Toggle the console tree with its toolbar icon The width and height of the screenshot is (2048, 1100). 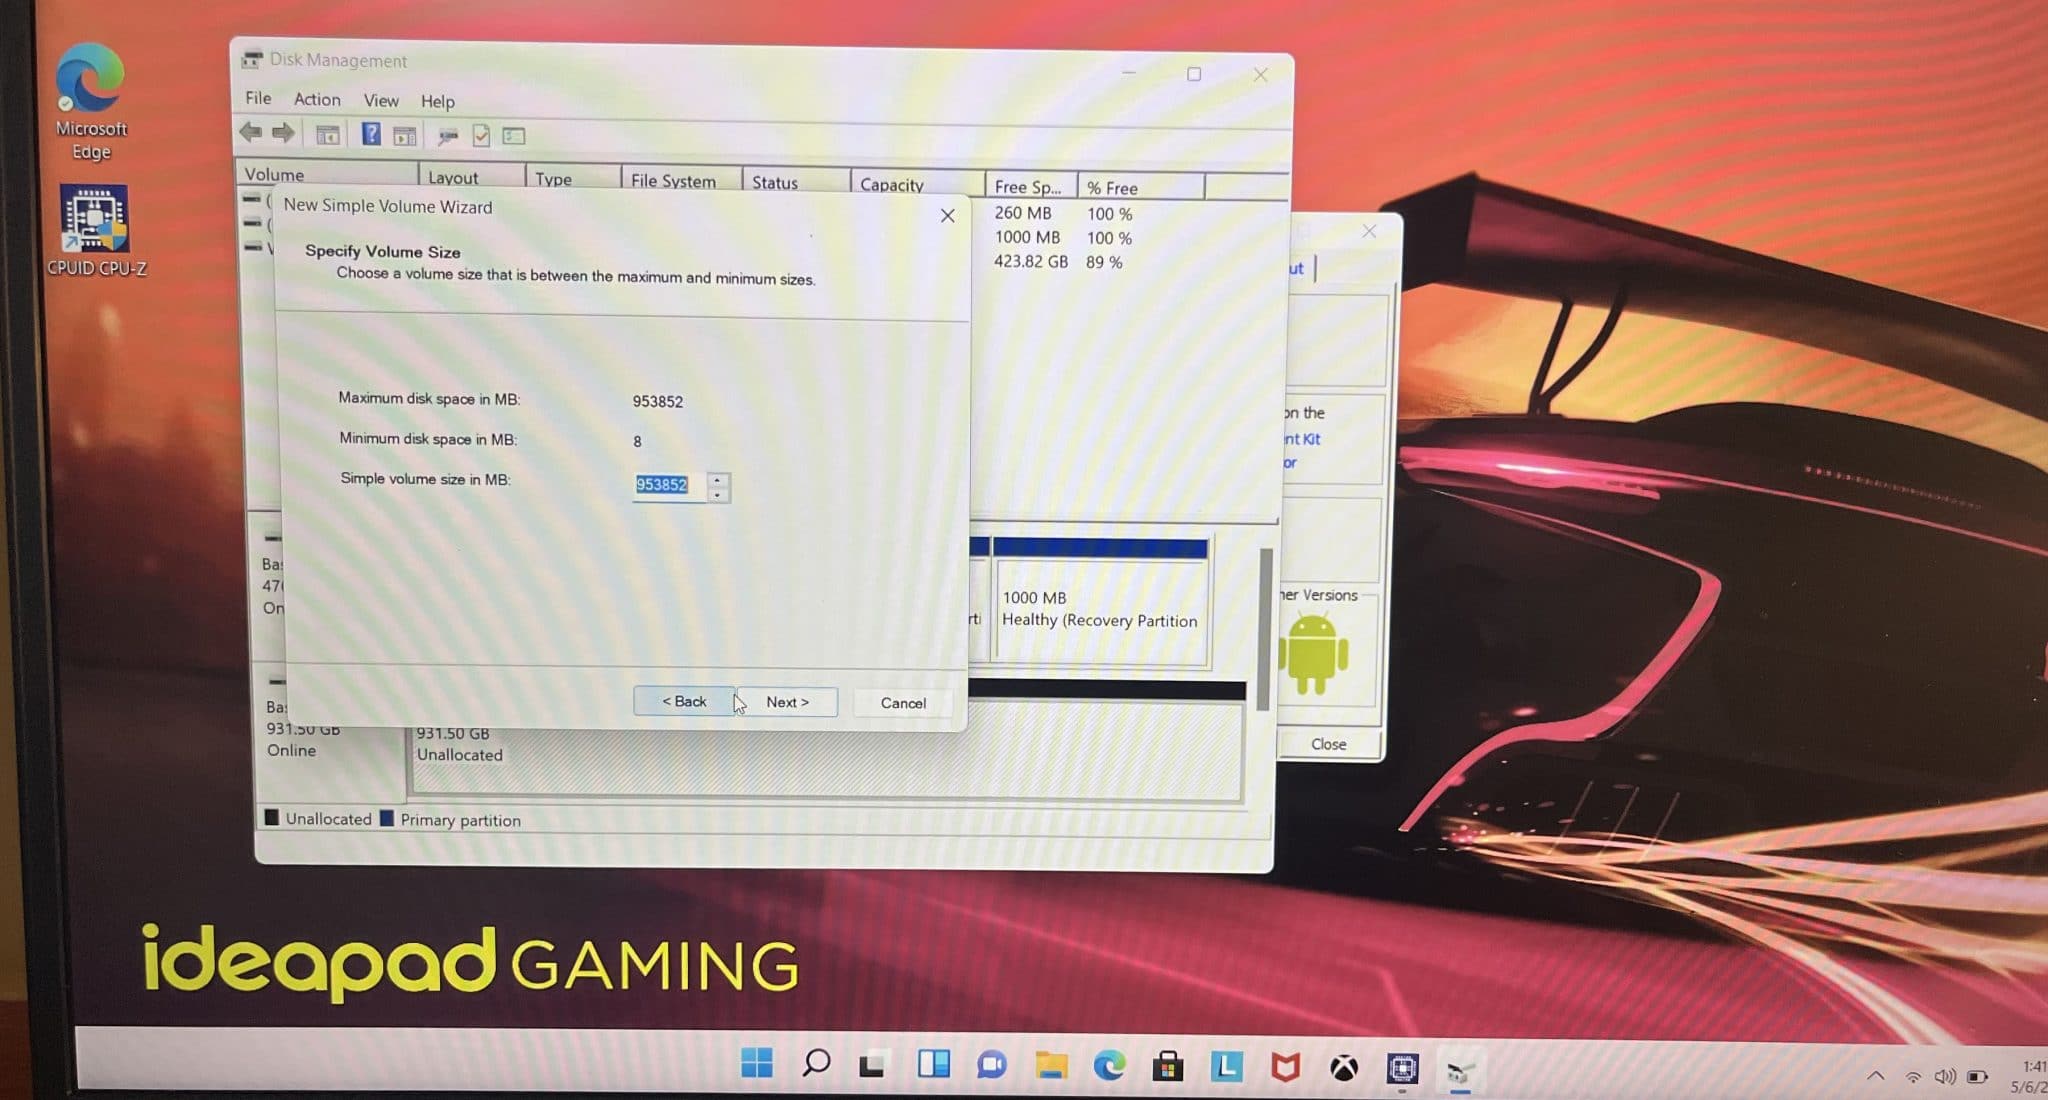pos(326,134)
